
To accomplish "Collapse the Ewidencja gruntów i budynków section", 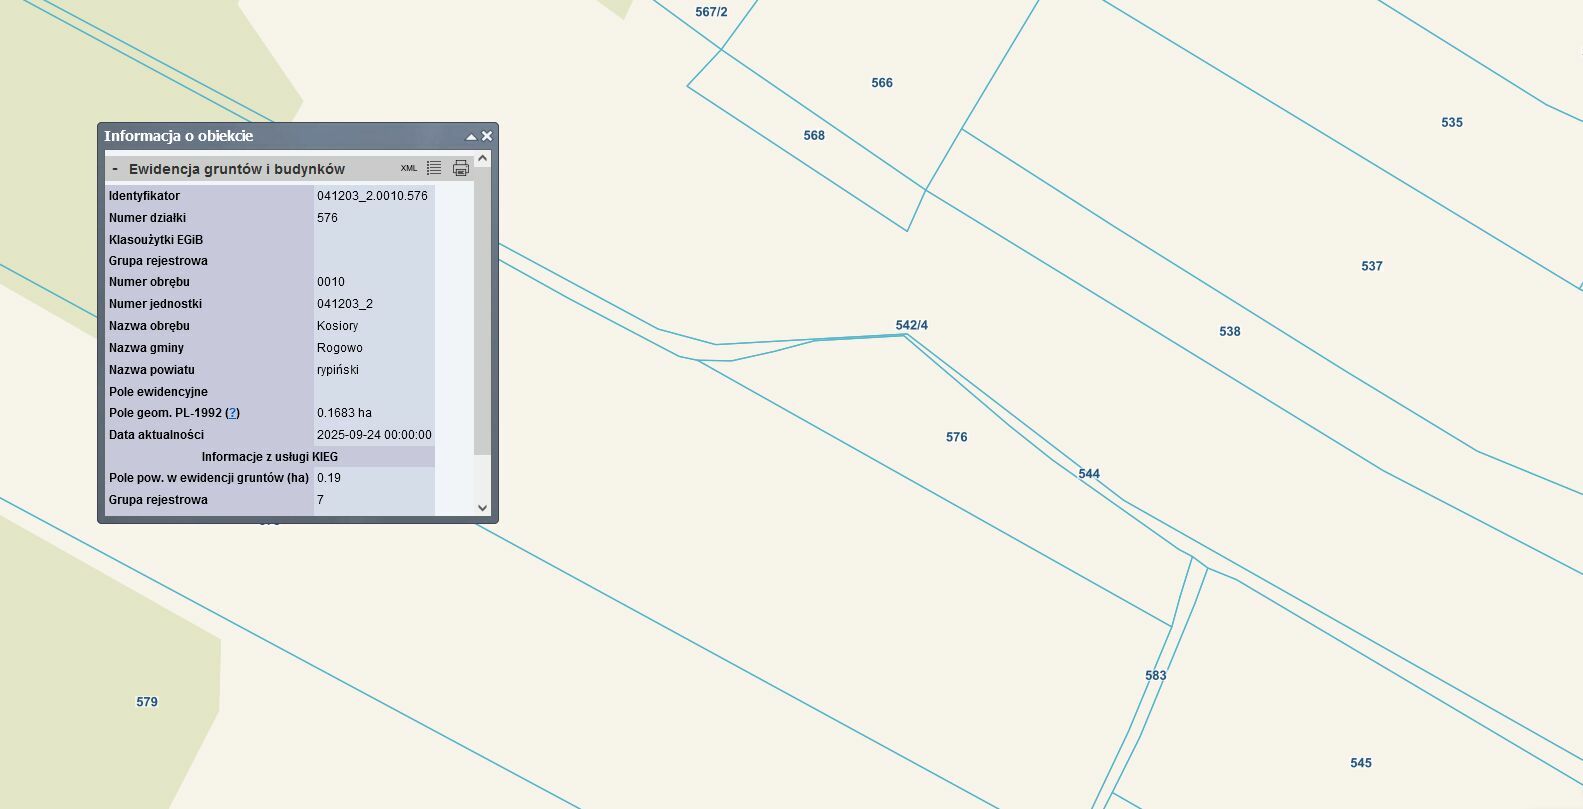I will tap(115, 169).
